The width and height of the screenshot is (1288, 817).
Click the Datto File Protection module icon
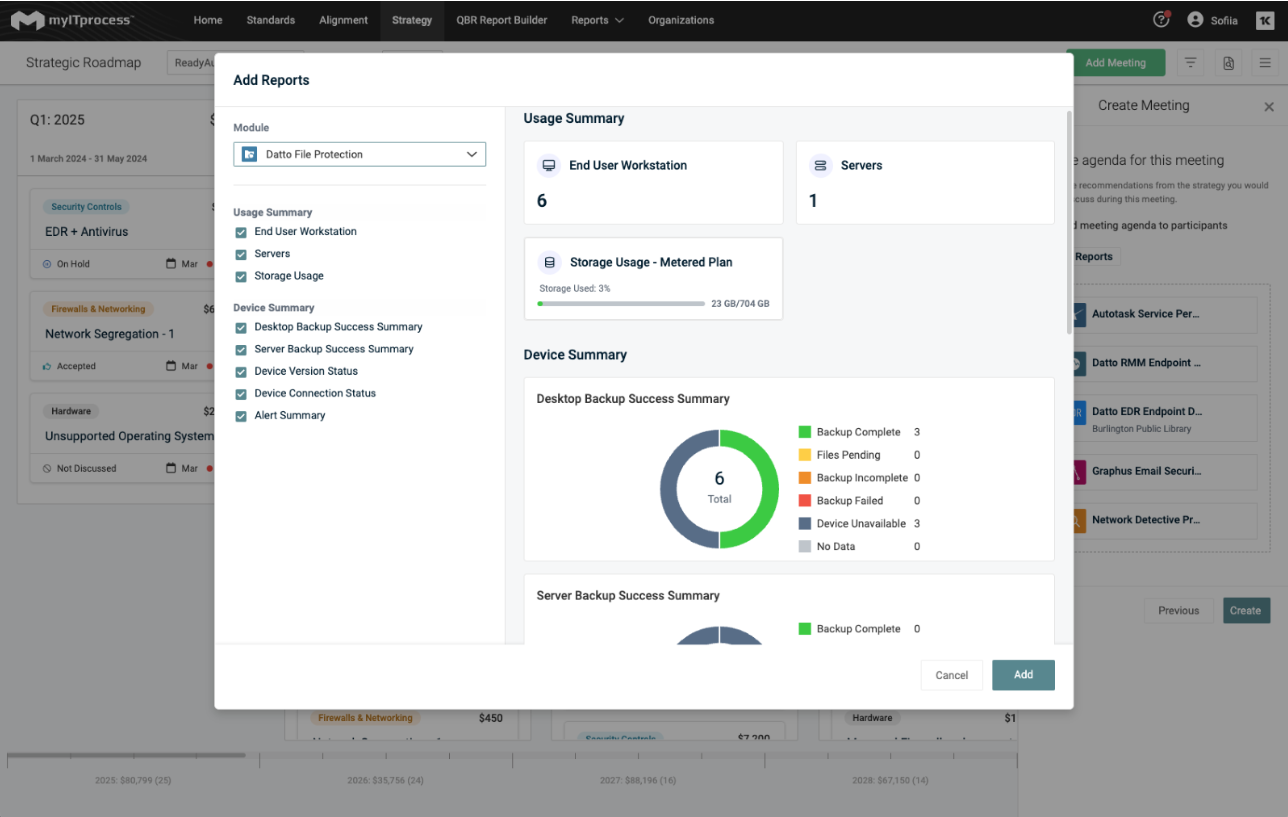tap(250, 154)
